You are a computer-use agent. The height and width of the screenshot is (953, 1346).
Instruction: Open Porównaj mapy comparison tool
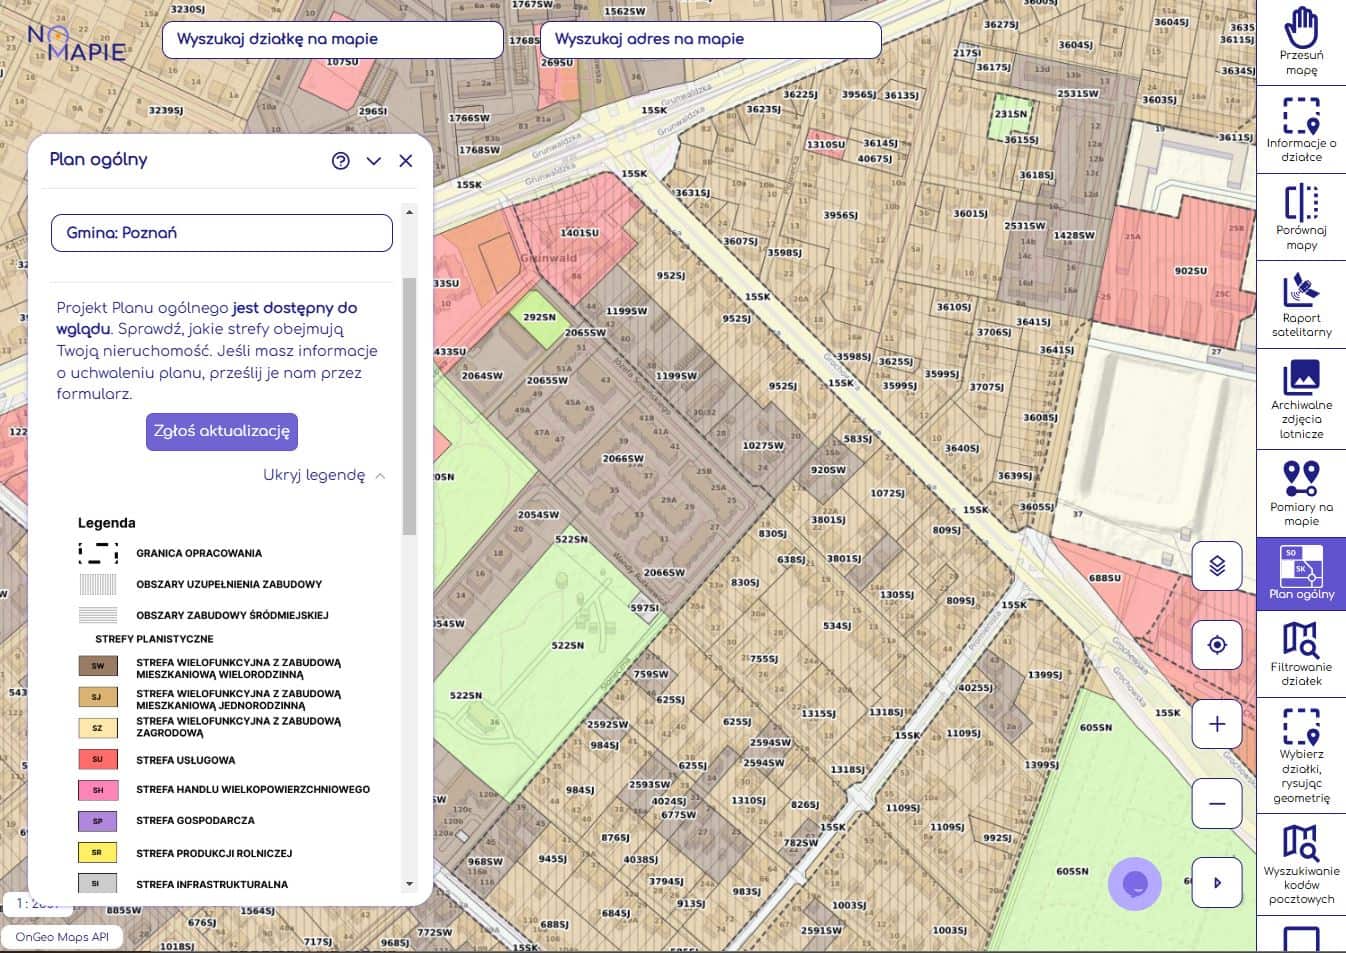click(1301, 216)
